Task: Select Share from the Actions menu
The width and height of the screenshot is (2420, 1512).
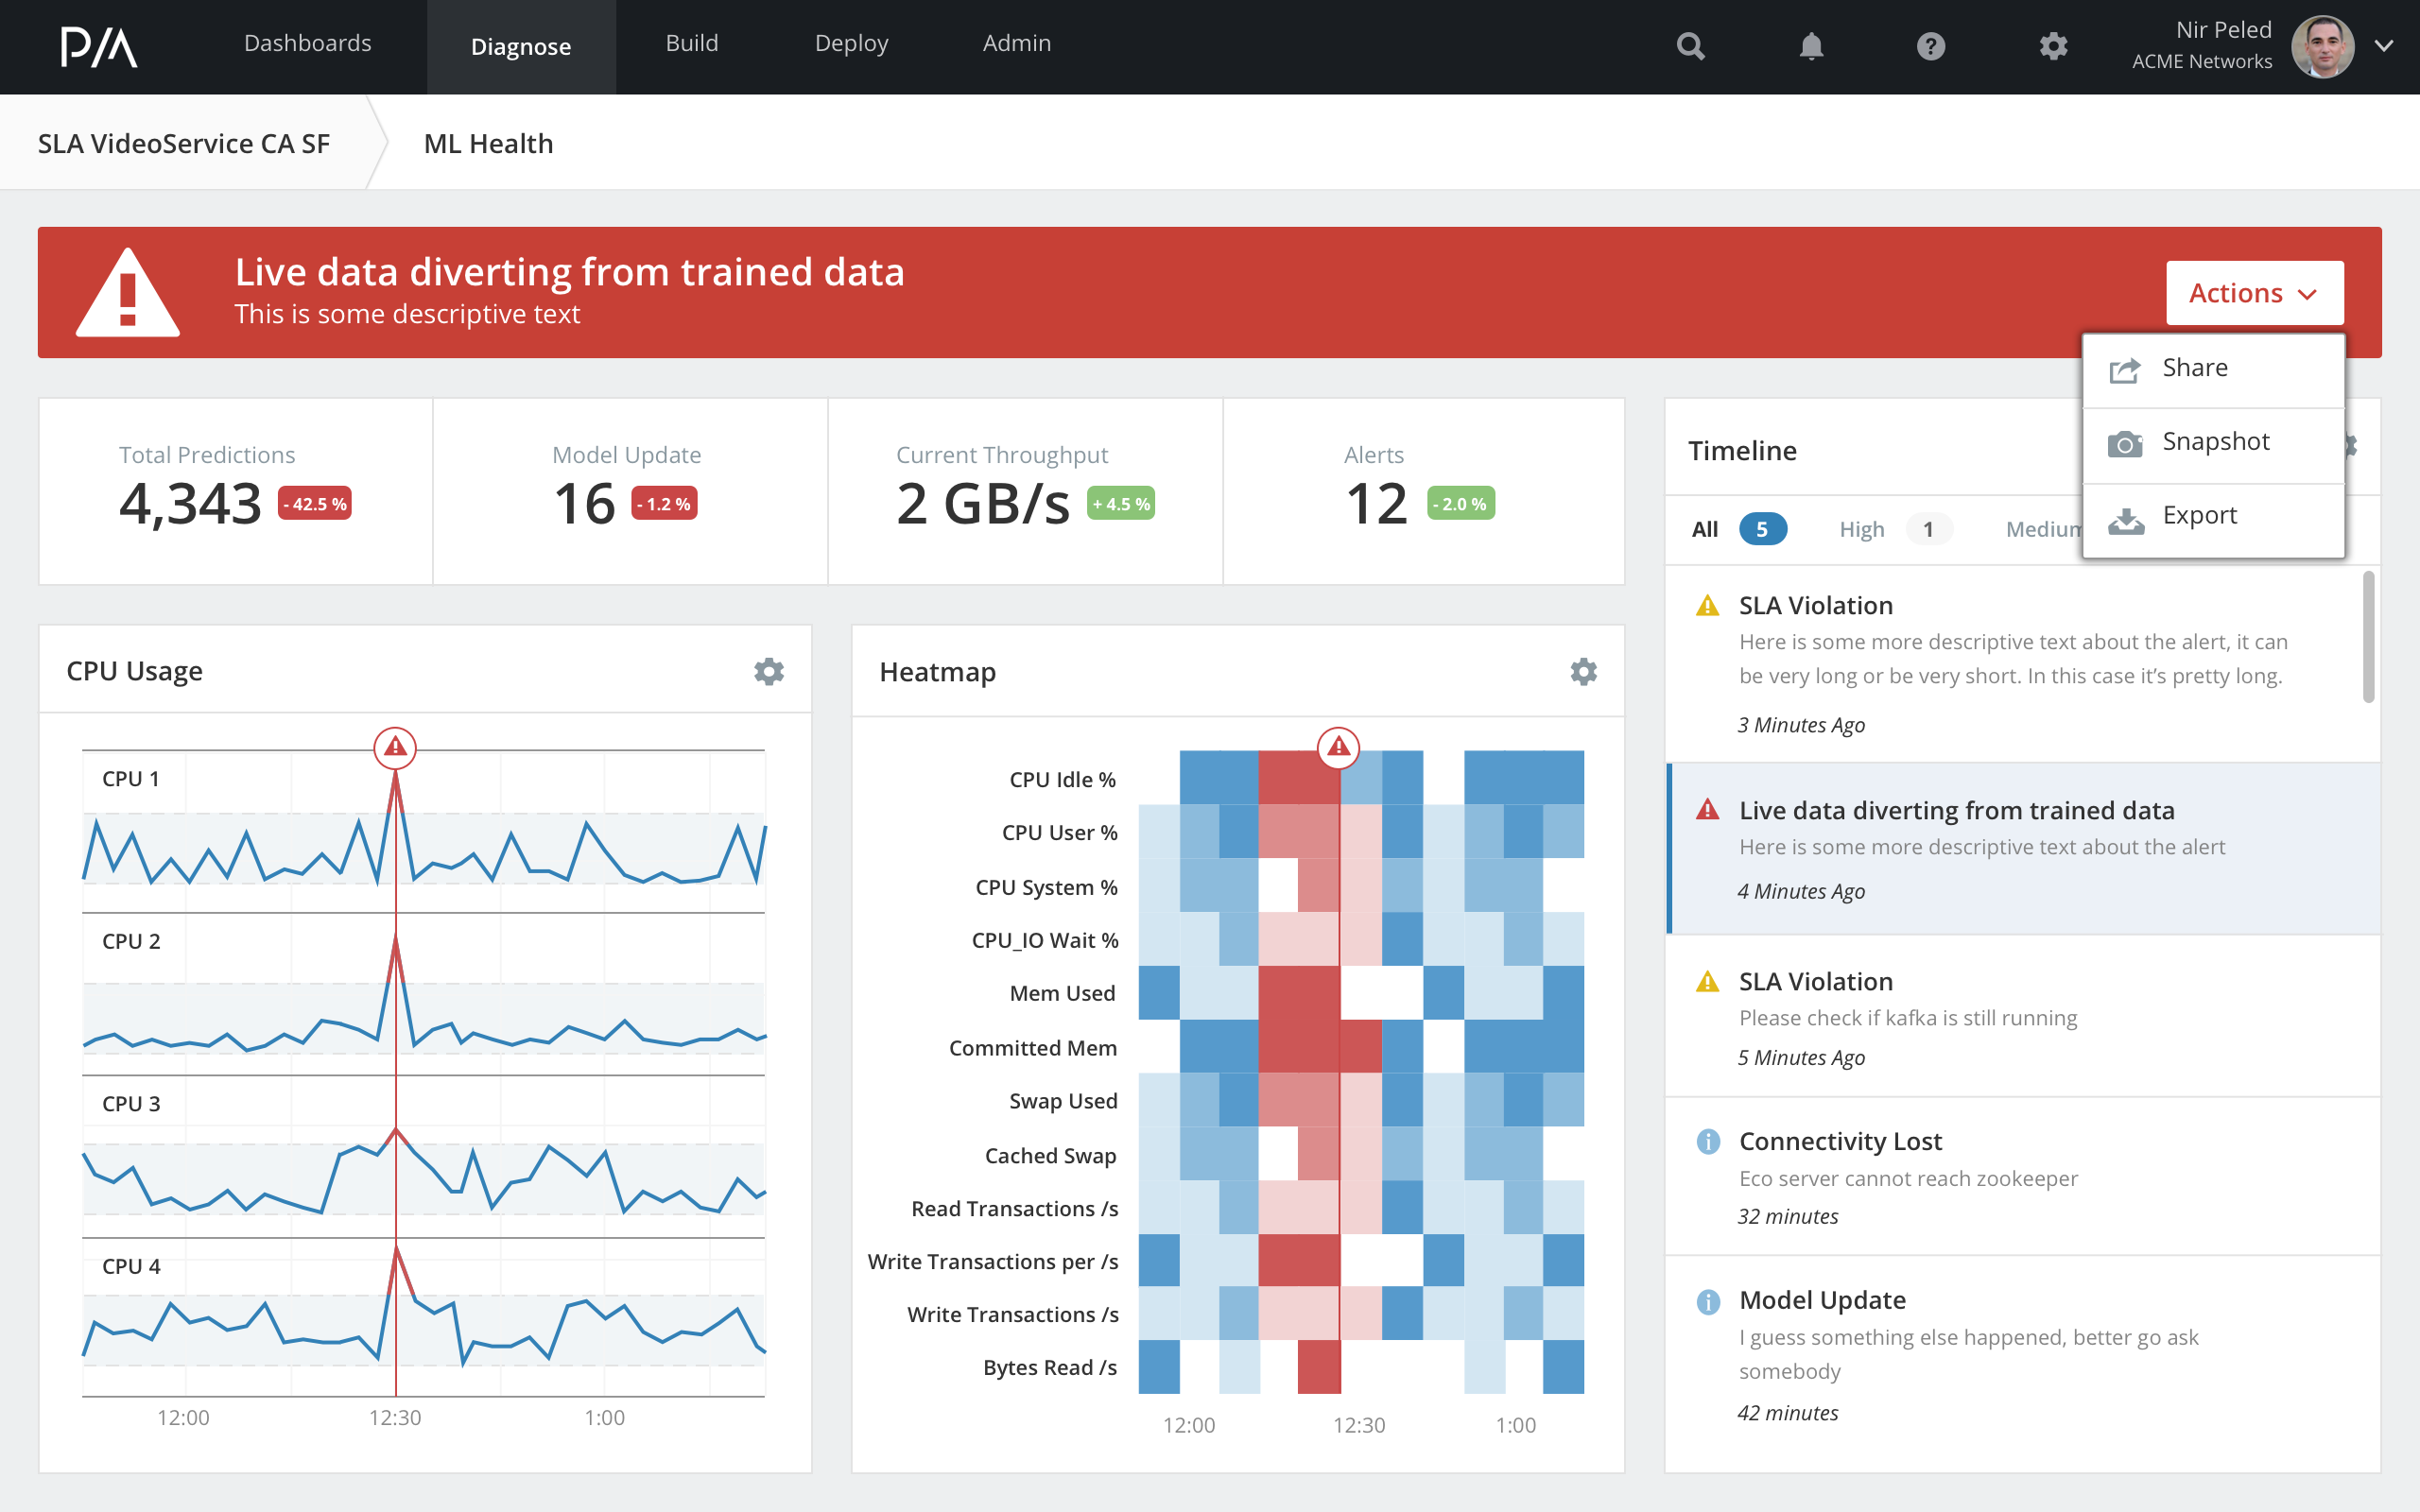Action: pyautogui.click(x=2195, y=367)
